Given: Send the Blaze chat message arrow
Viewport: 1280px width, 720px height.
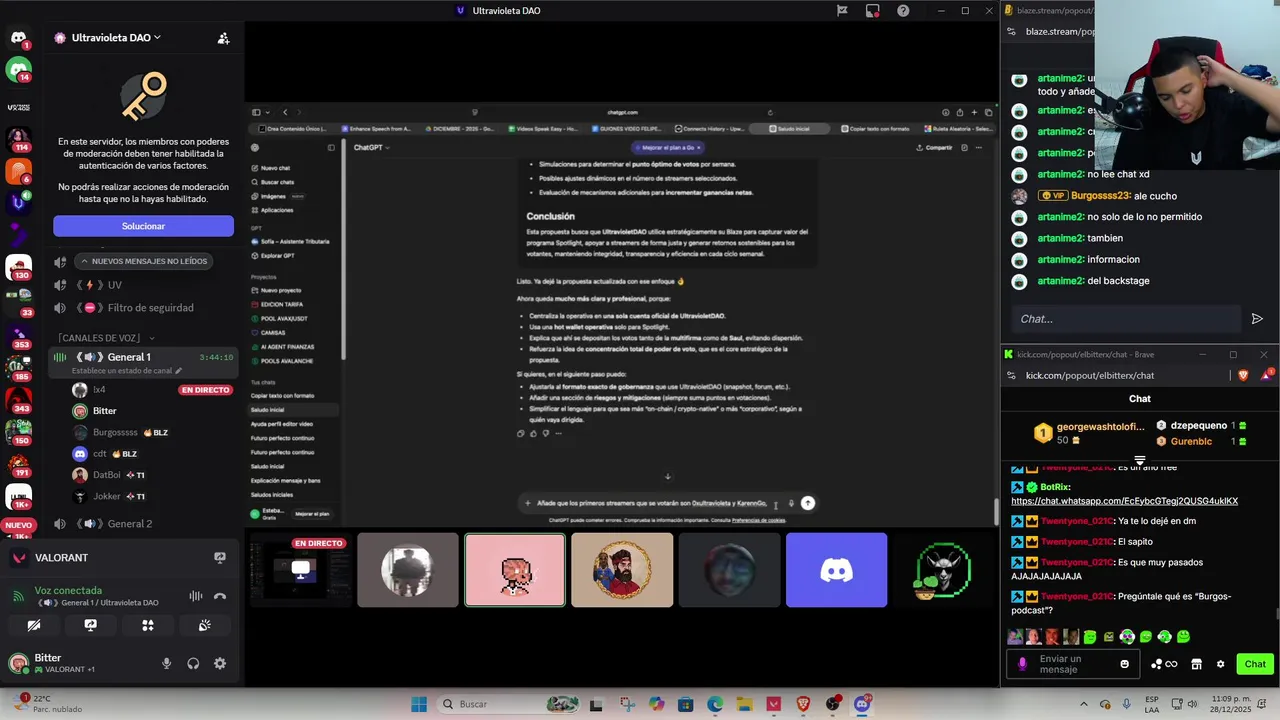Looking at the screenshot, I should pyautogui.click(x=1257, y=319).
